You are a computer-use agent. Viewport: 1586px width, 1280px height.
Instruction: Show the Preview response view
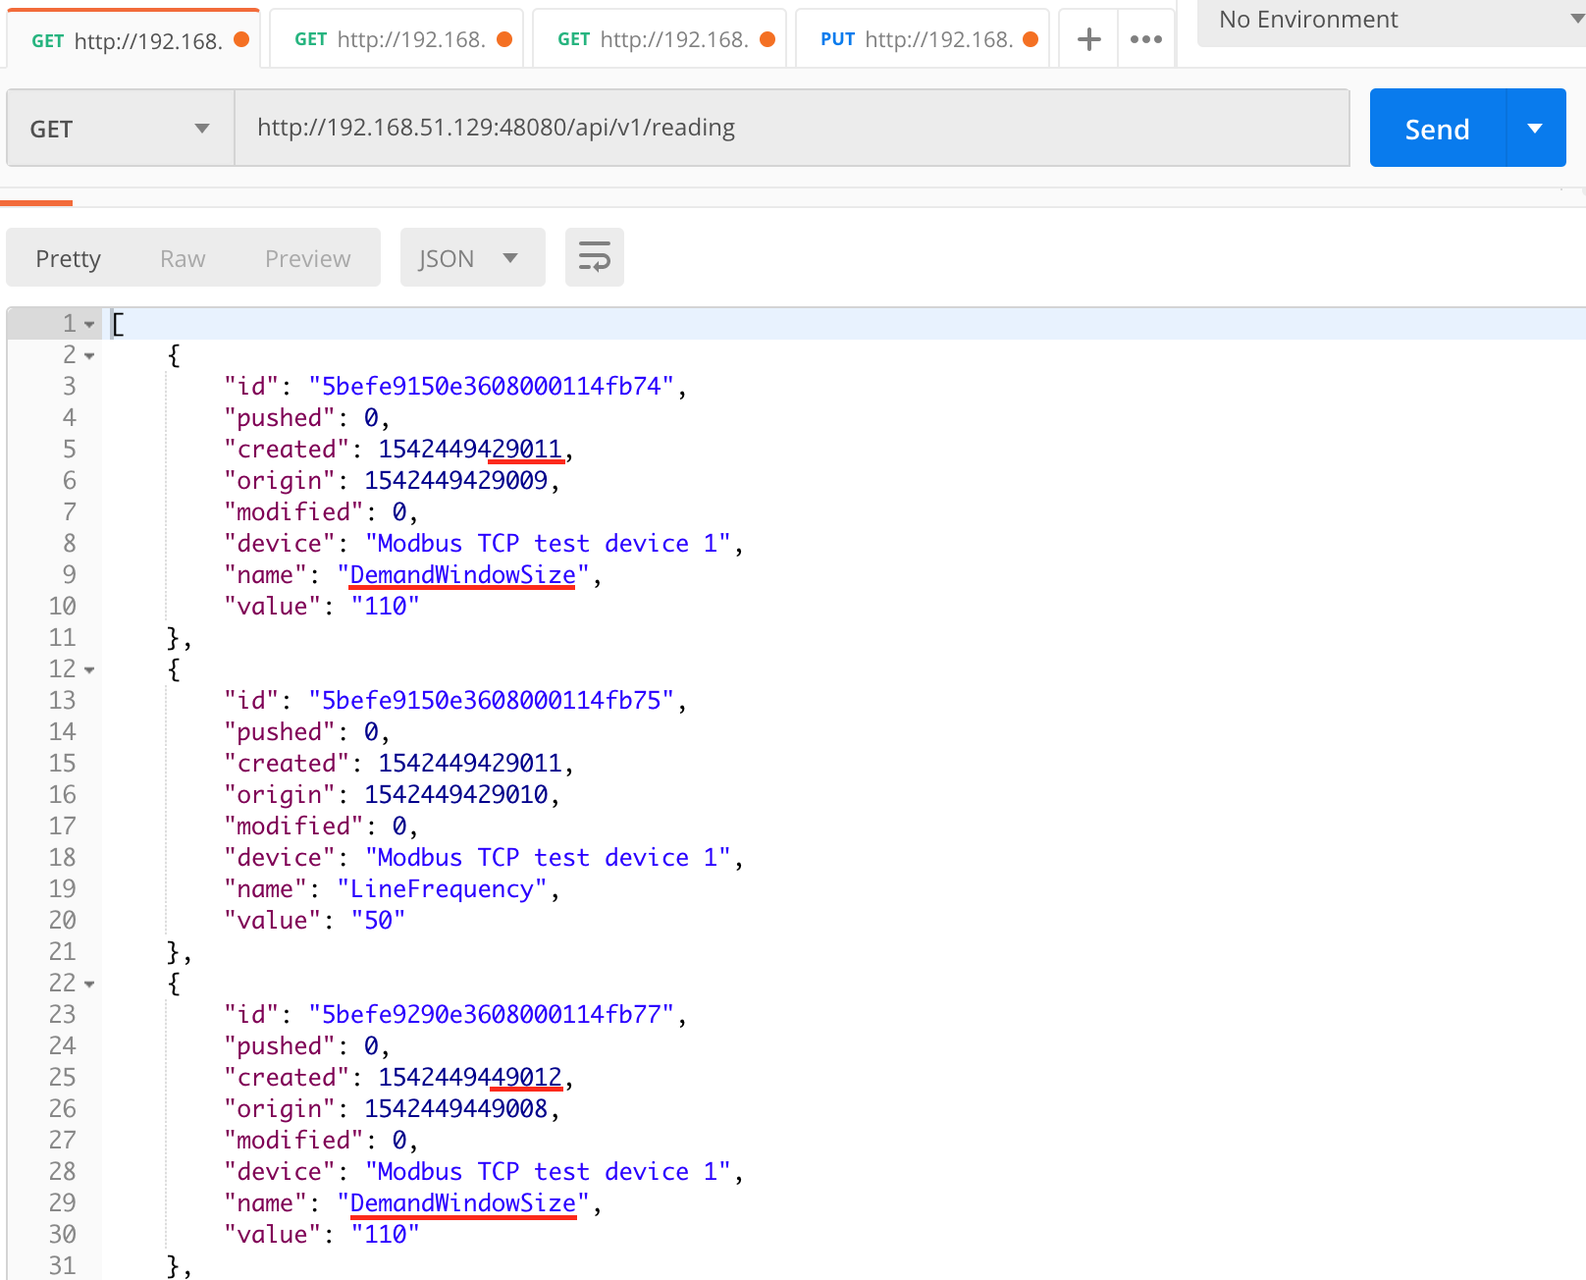(x=307, y=258)
